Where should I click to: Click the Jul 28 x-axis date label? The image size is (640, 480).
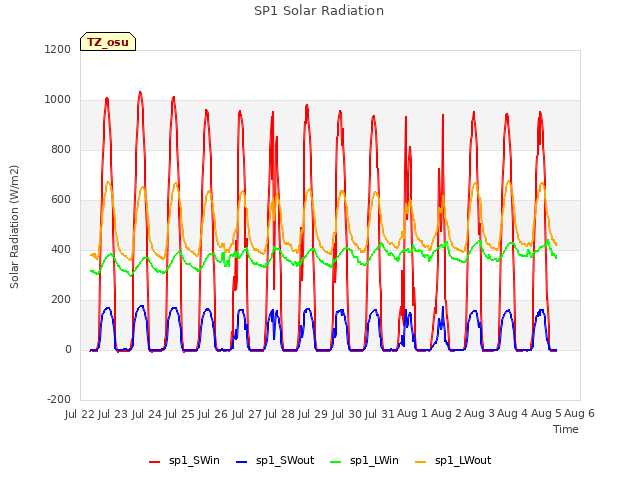(x=280, y=414)
